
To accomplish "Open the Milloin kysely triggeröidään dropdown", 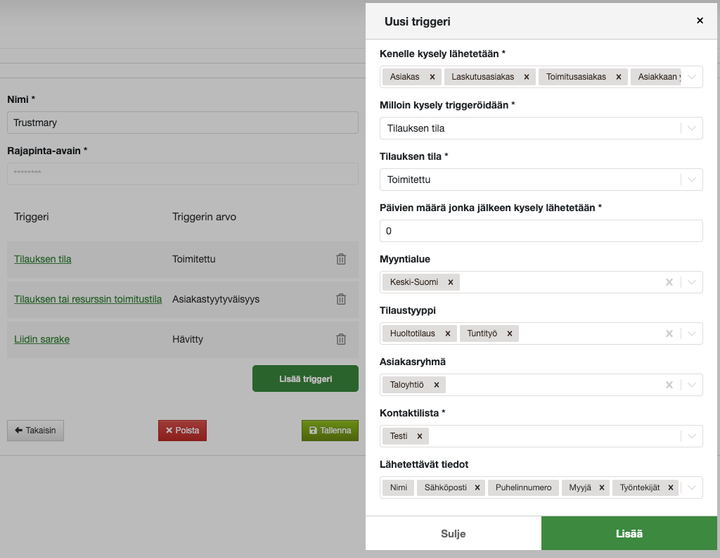I will (691, 128).
